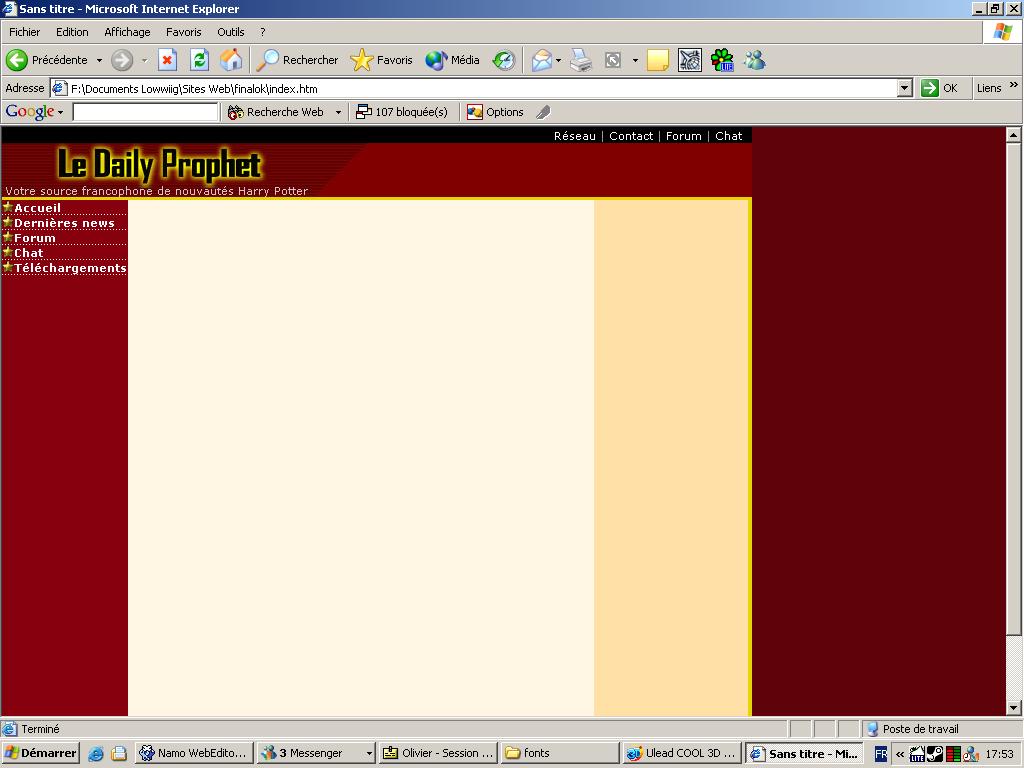Open the Forward button history dropdown arrow
The width and height of the screenshot is (1024, 768).
[144, 60]
